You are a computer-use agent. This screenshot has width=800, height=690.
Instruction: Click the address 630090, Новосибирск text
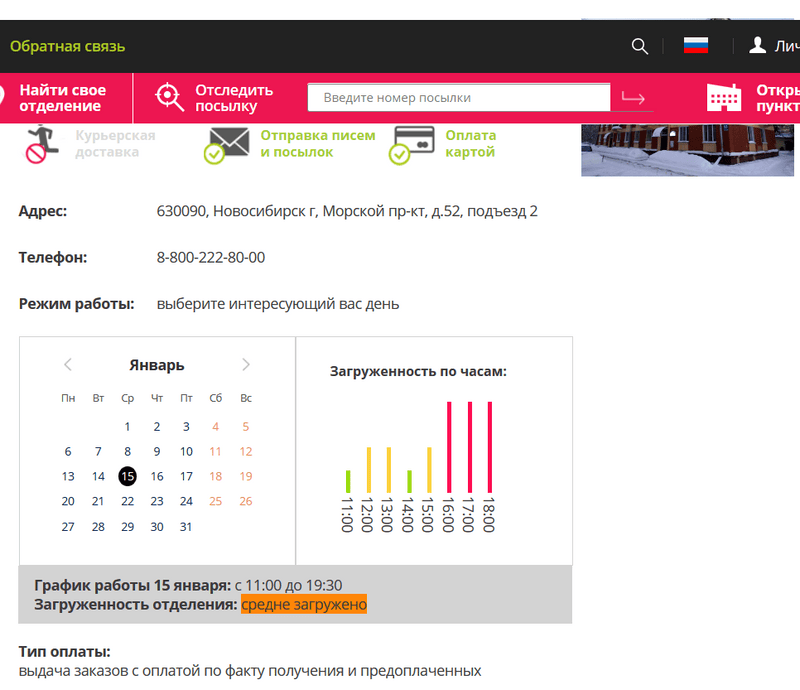(347, 211)
